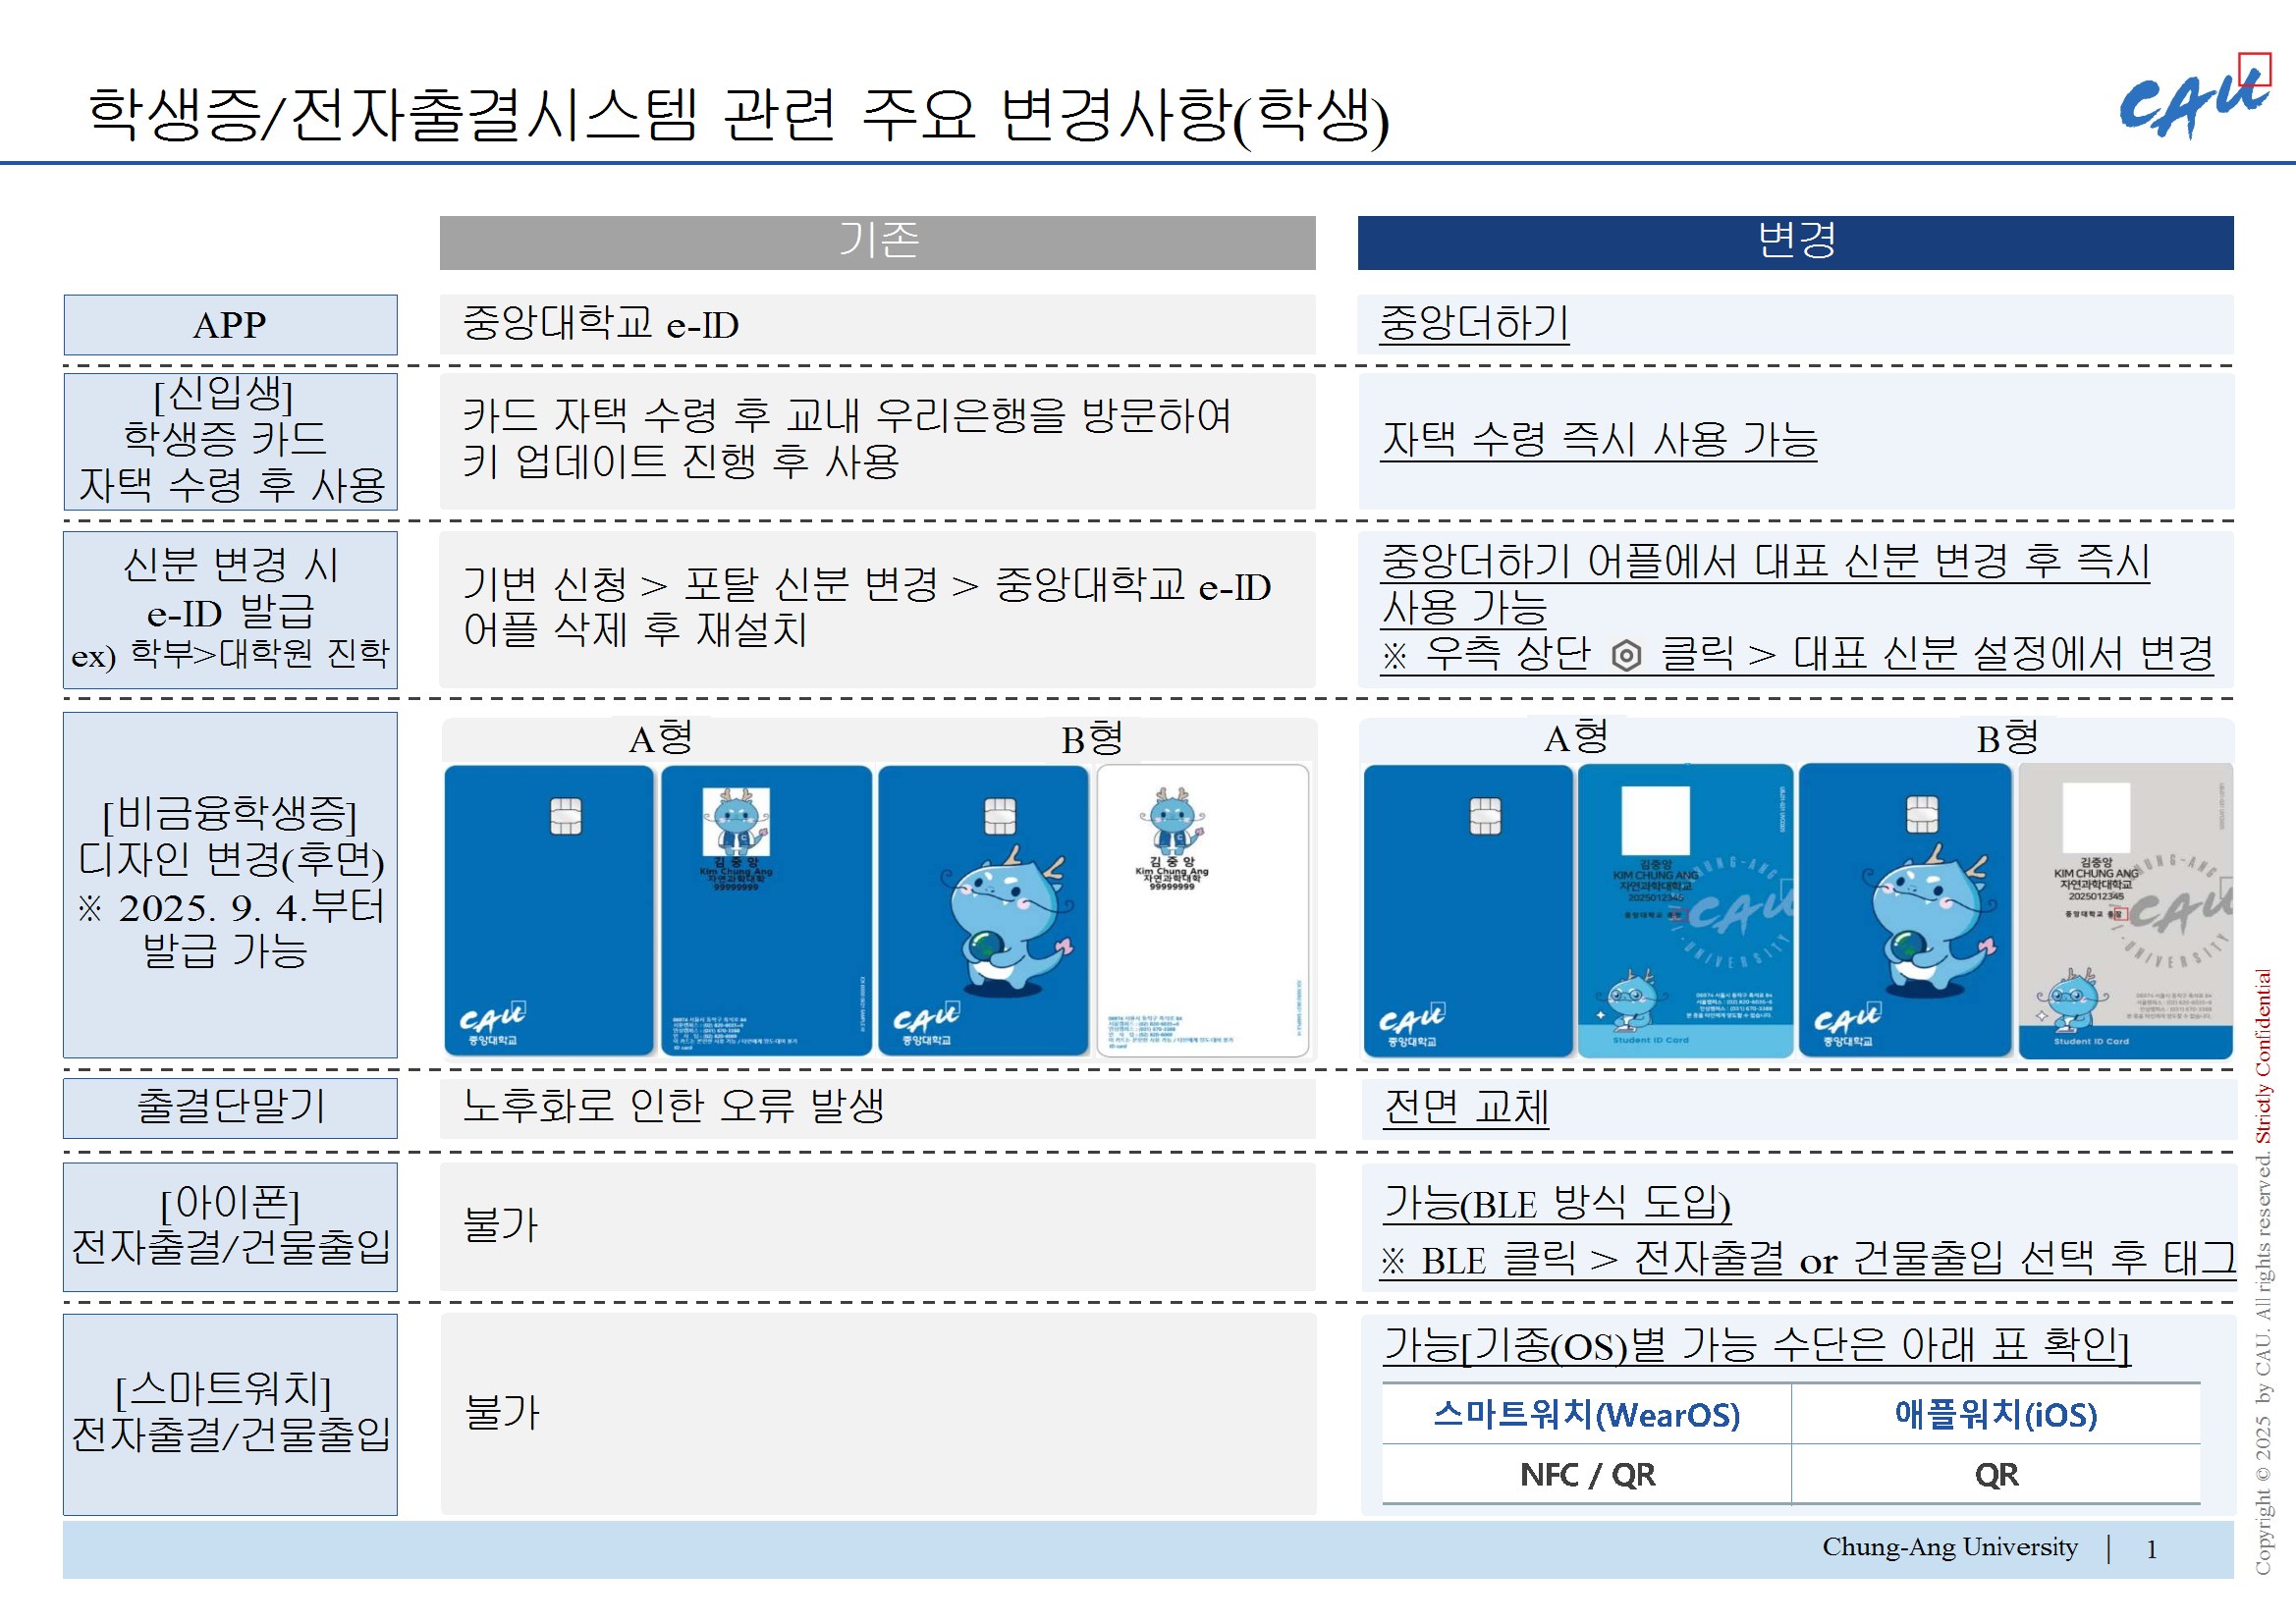Click the B형 label in the 변경 column
This screenshot has height=1623, width=2296.
2007,739
